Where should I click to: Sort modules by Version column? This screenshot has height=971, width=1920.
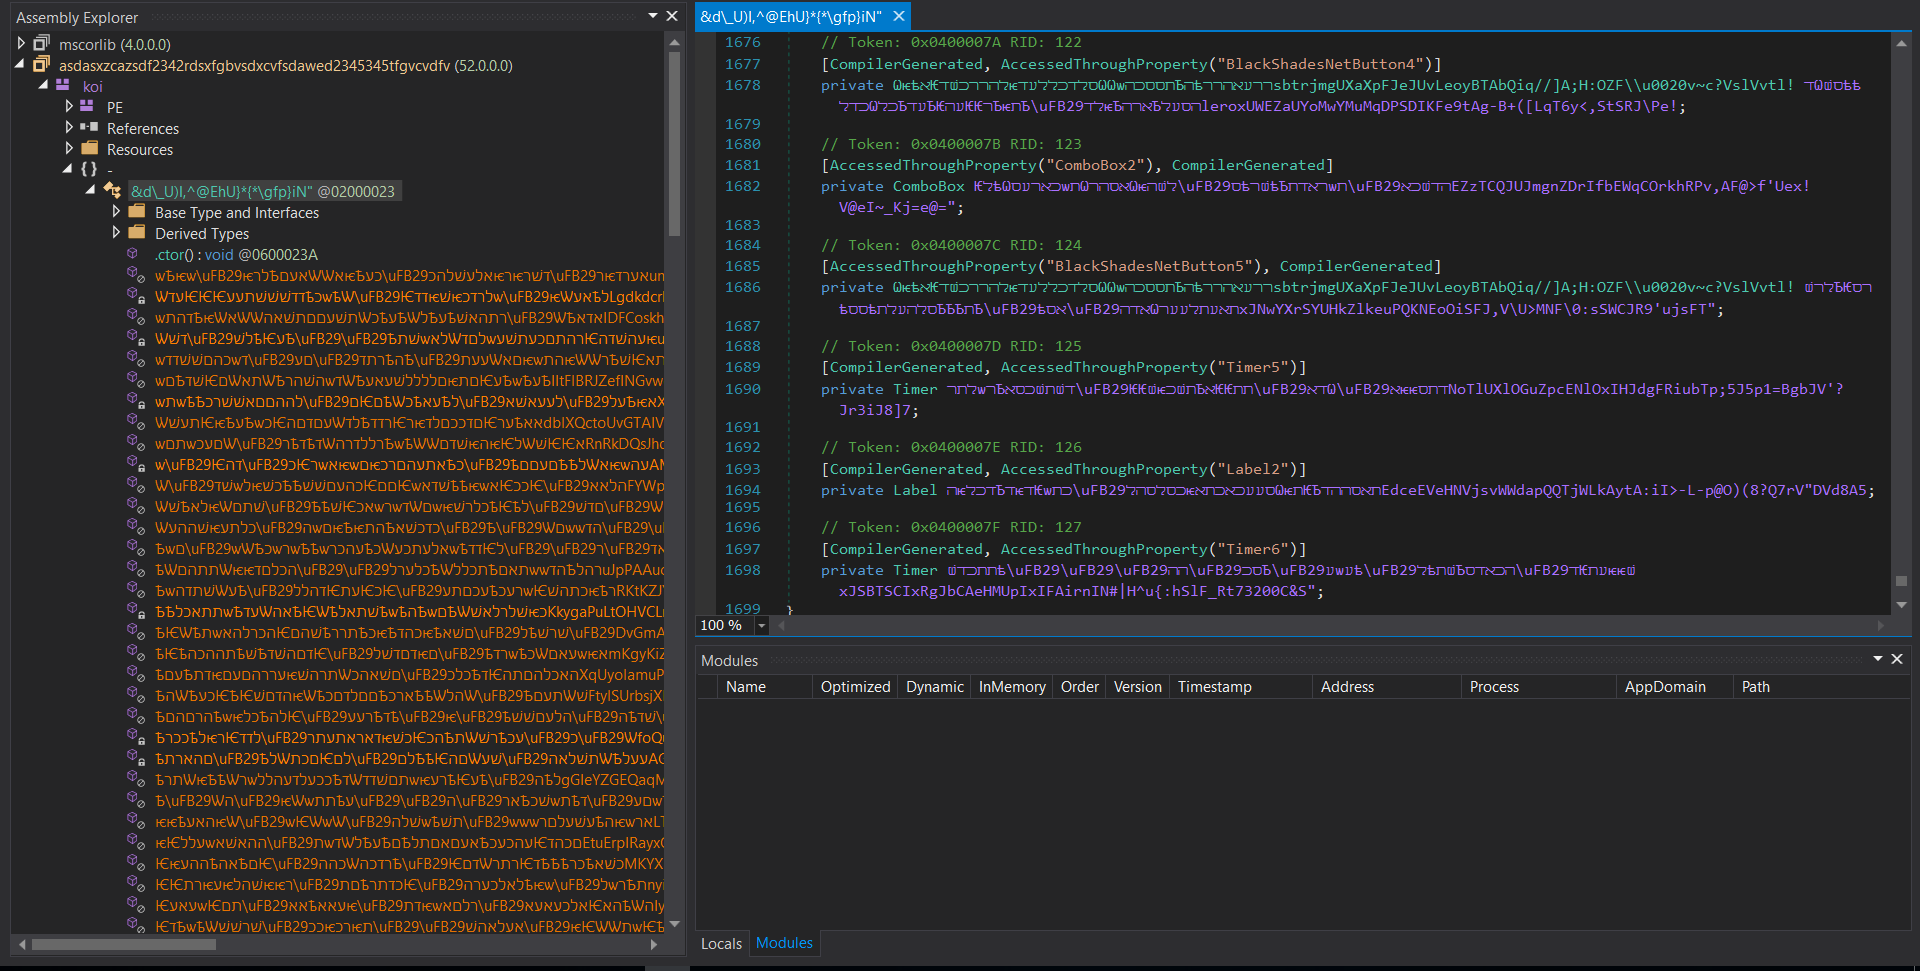coord(1137,687)
